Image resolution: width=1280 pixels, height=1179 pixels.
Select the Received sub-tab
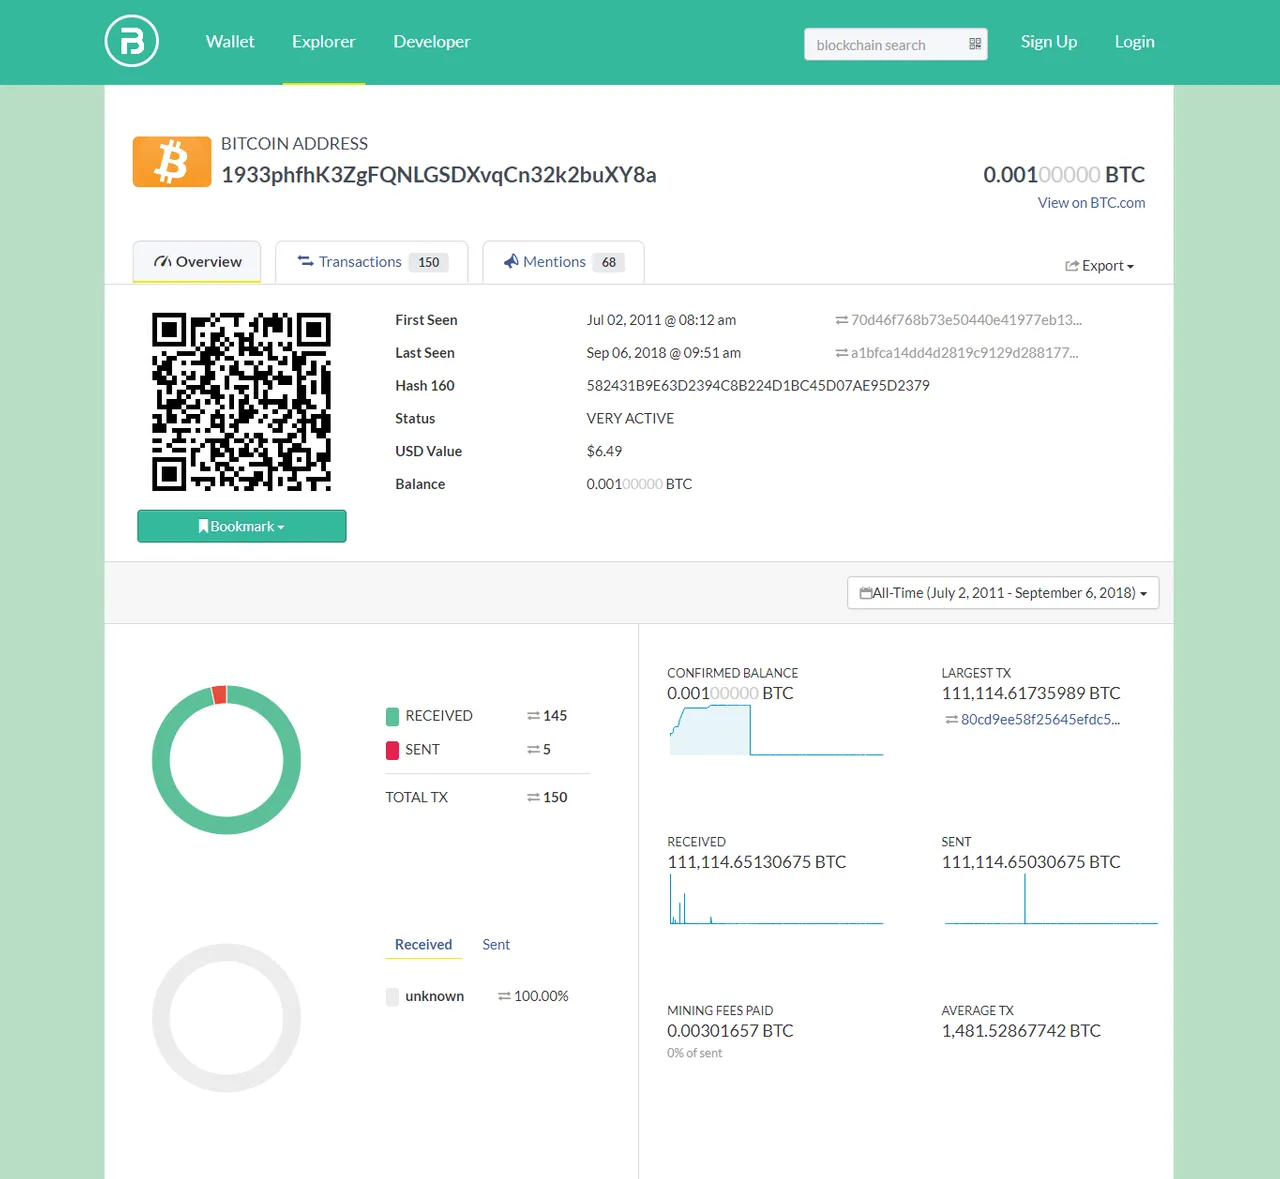click(423, 945)
